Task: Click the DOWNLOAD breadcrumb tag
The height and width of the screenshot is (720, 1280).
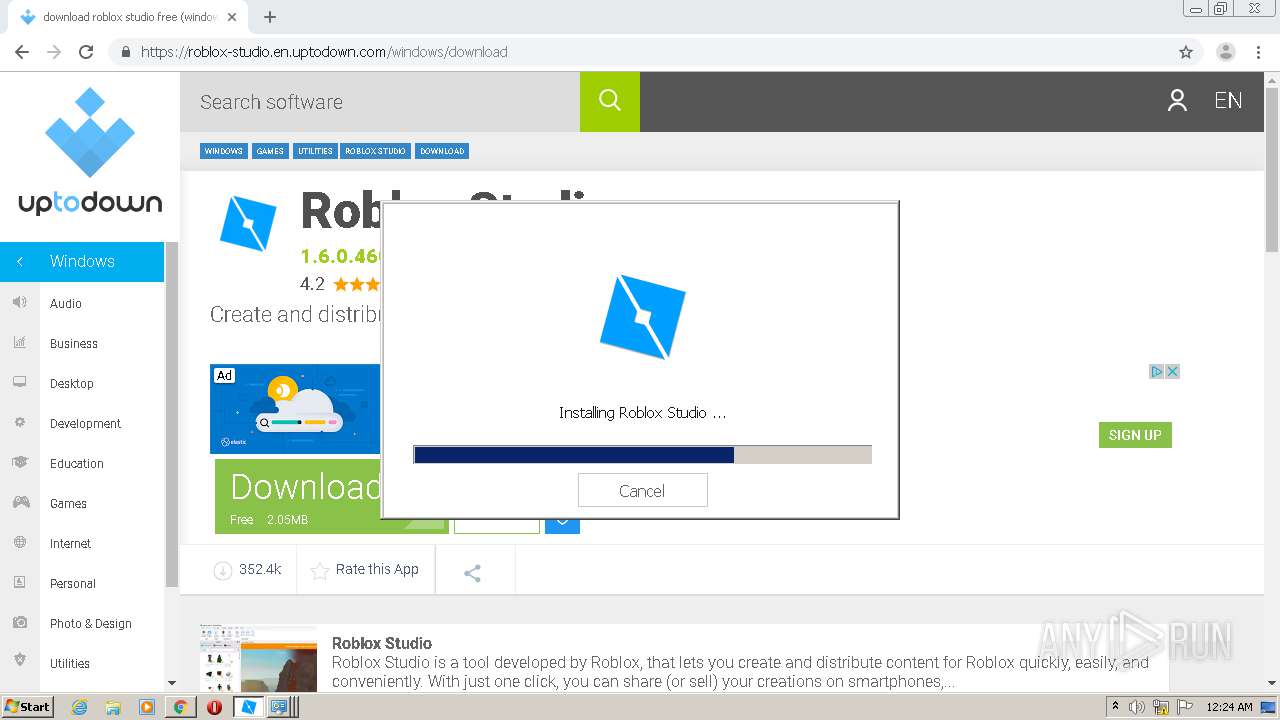Action: (442, 151)
